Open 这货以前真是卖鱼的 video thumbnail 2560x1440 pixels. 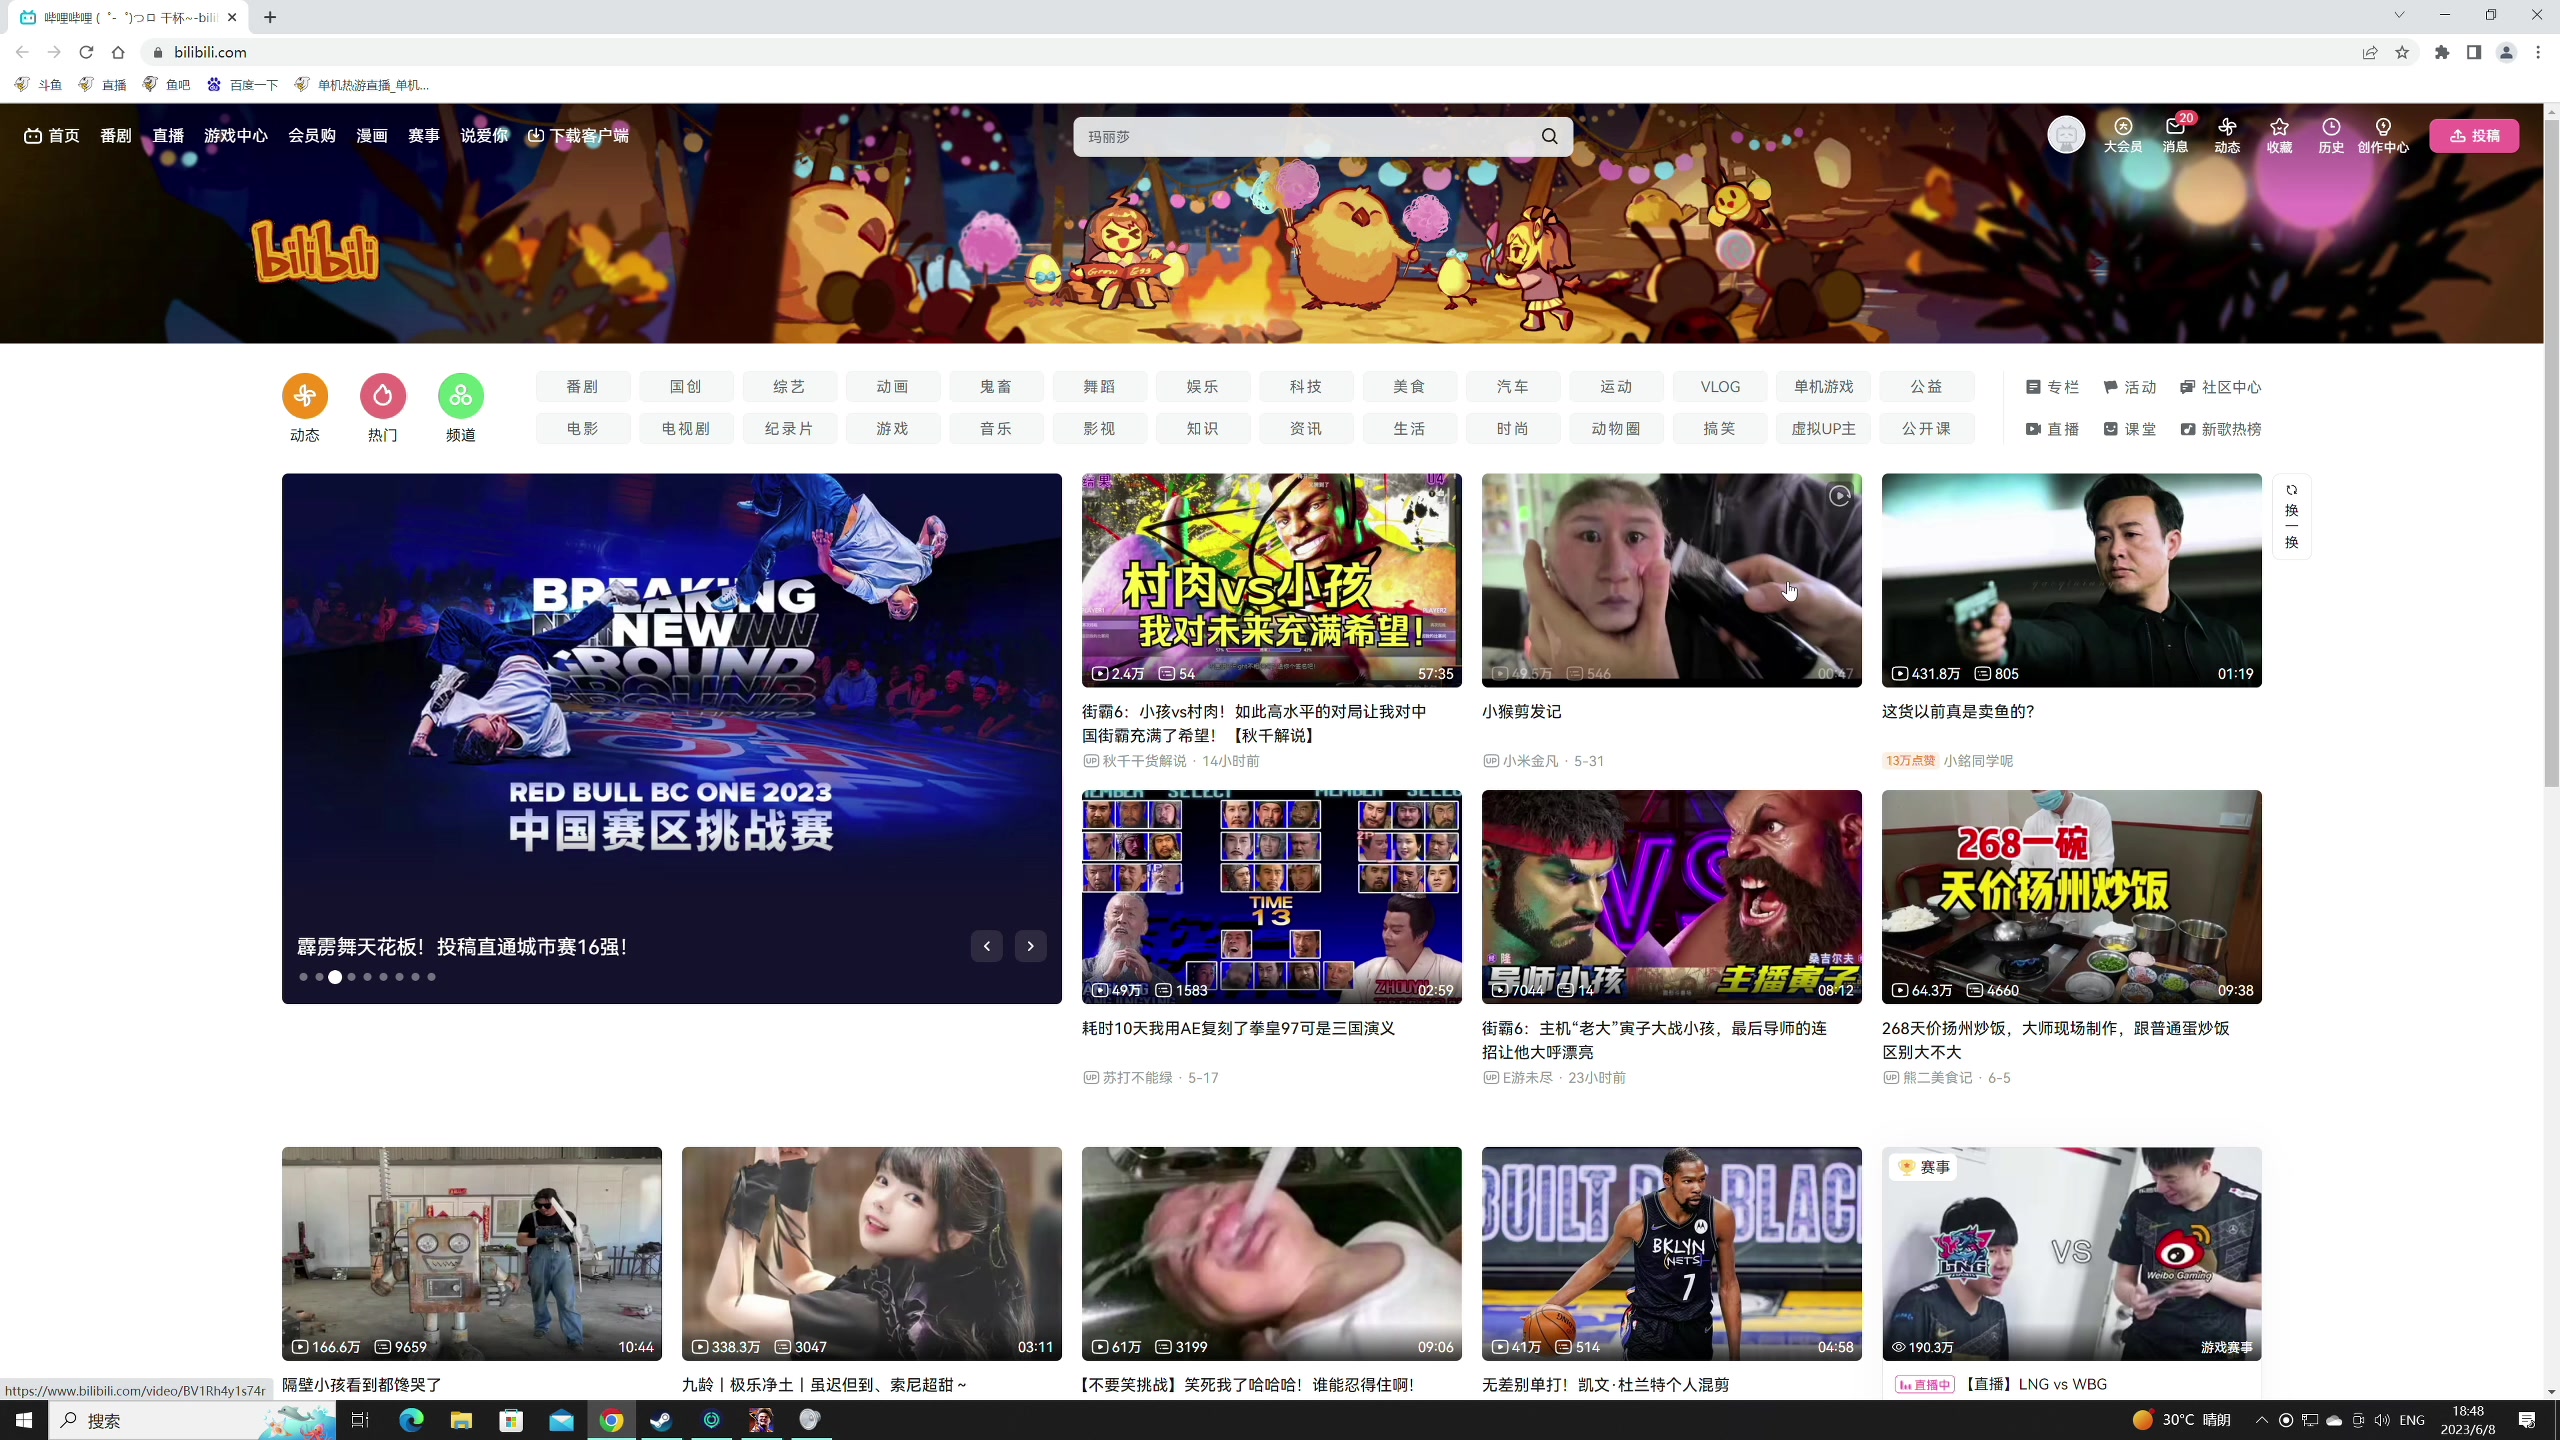point(2071,580)
